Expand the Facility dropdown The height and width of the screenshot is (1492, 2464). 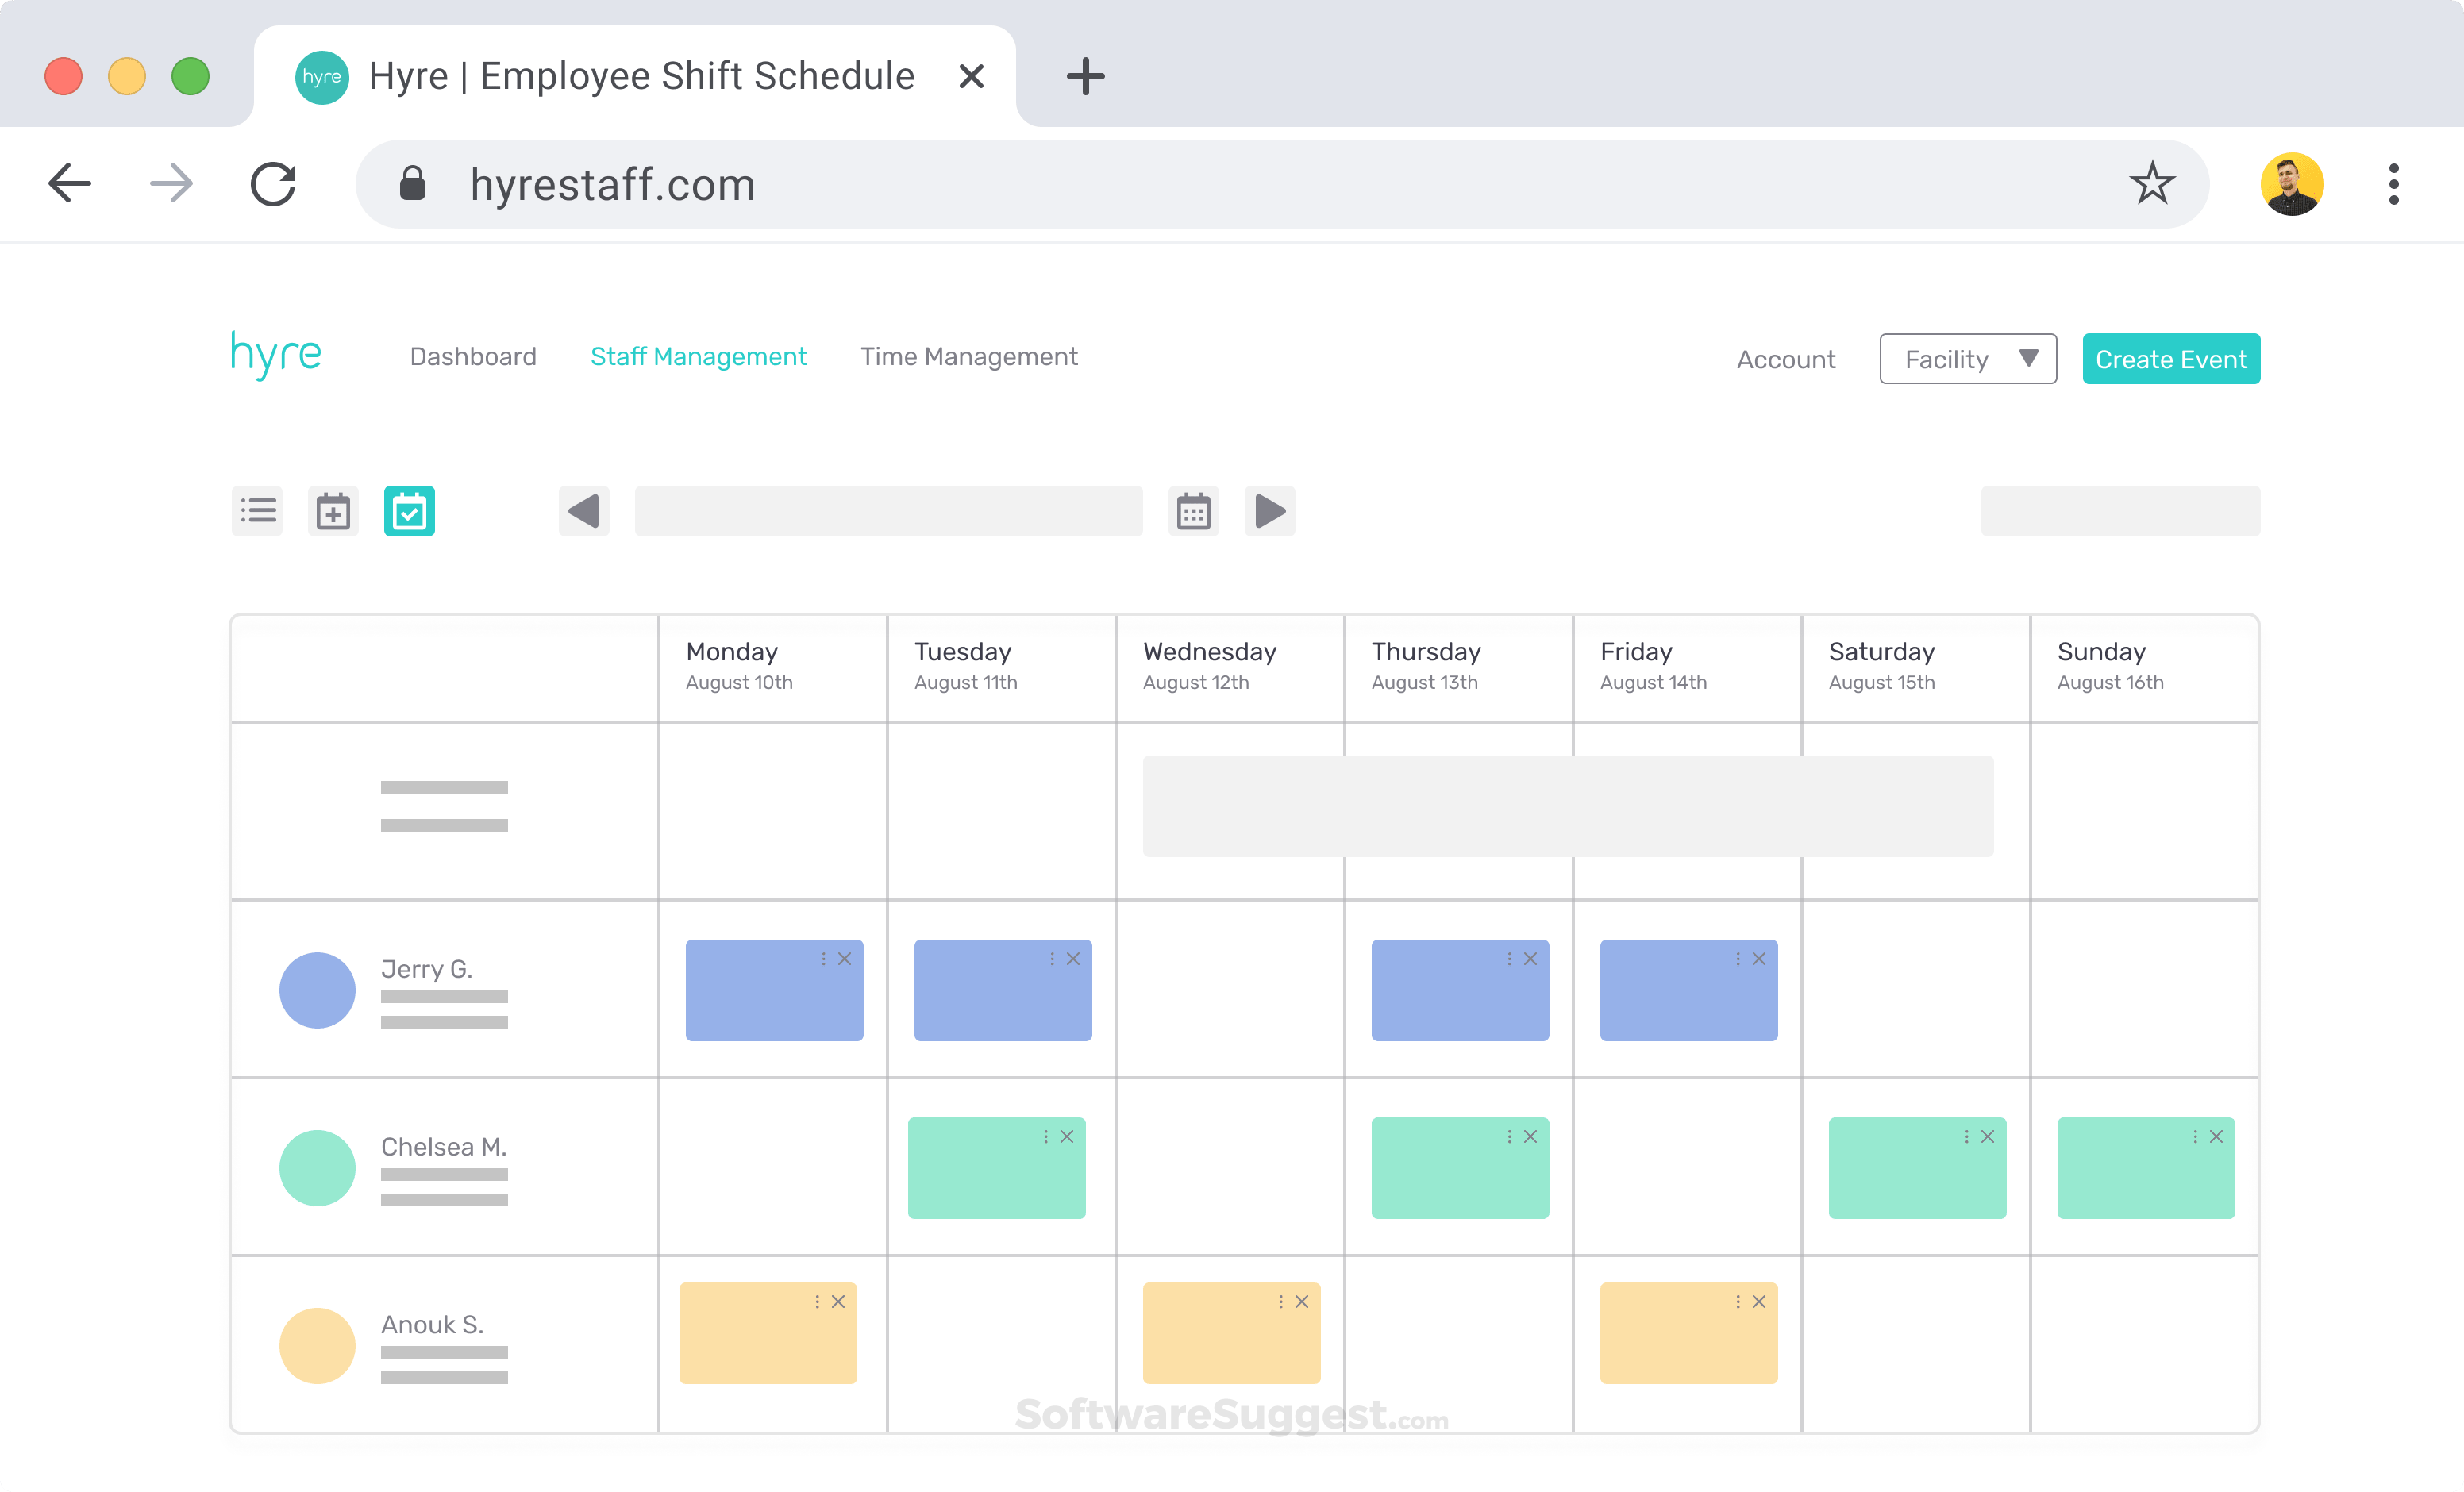(x=1967, y=359)
